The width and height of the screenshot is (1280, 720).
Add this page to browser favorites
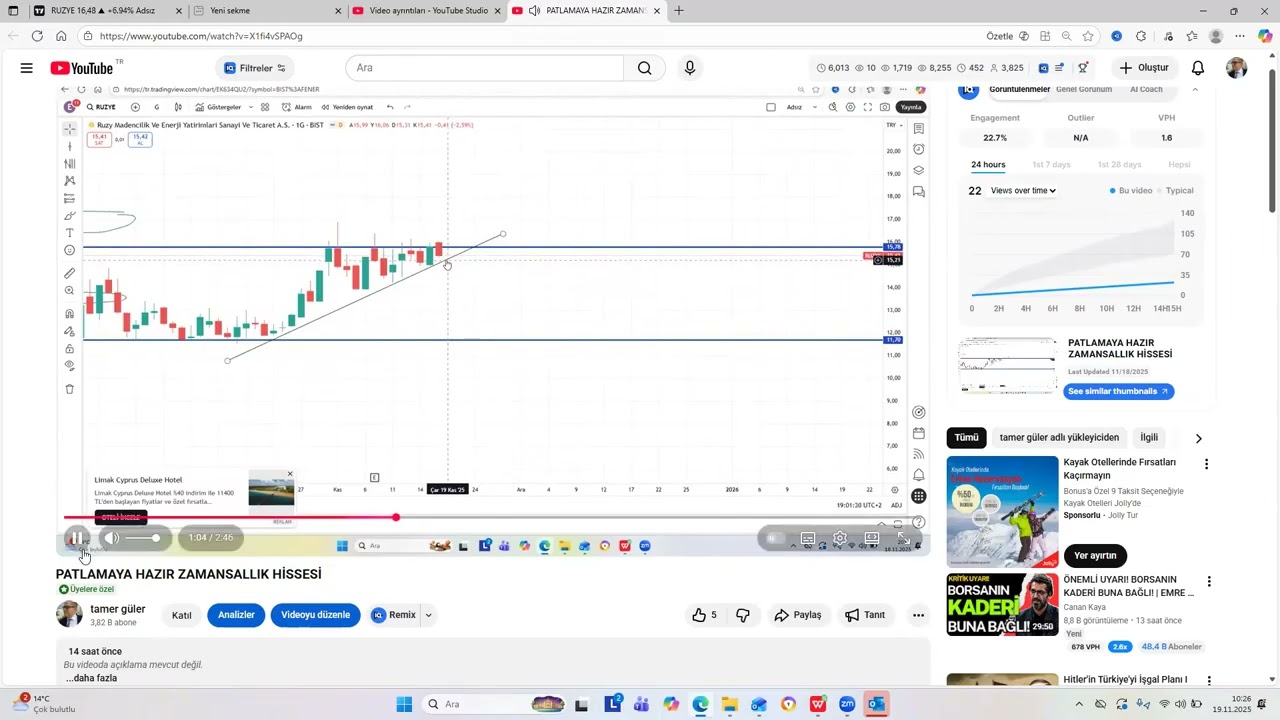(1088, 36)
